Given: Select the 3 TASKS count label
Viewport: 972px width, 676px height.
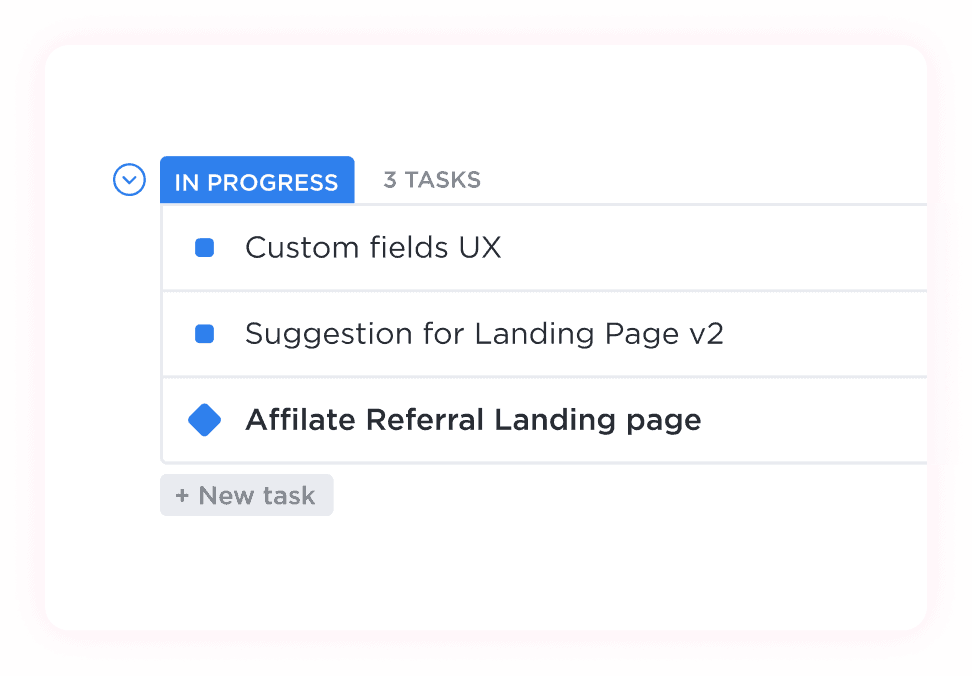Looking at the screenshot, I should pyautogui.click(x=432, y=180).
